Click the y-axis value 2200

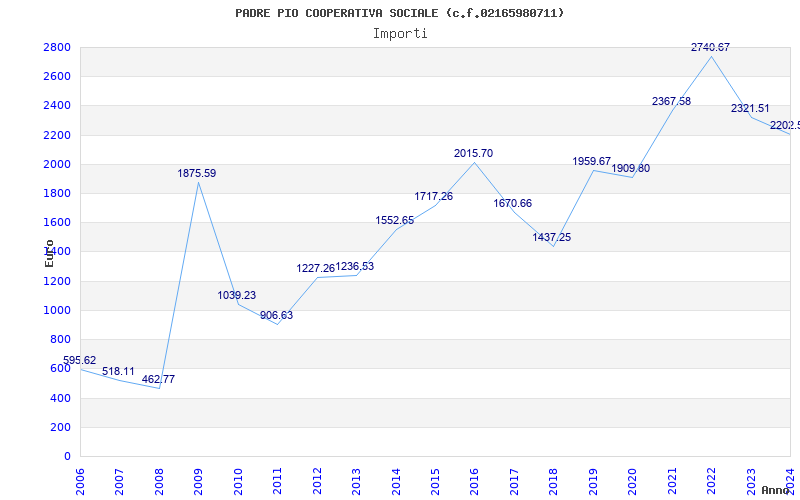(x=57, y=135)
